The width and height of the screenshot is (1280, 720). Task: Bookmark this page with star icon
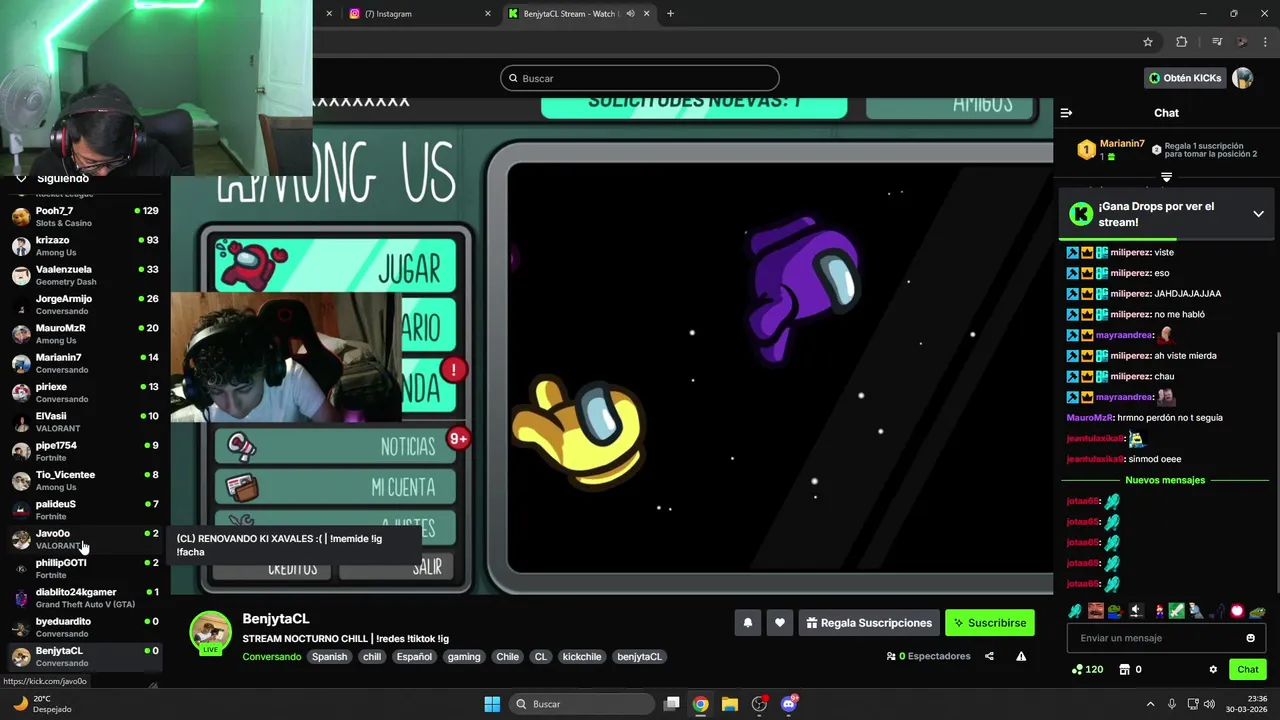point(1148,42)
